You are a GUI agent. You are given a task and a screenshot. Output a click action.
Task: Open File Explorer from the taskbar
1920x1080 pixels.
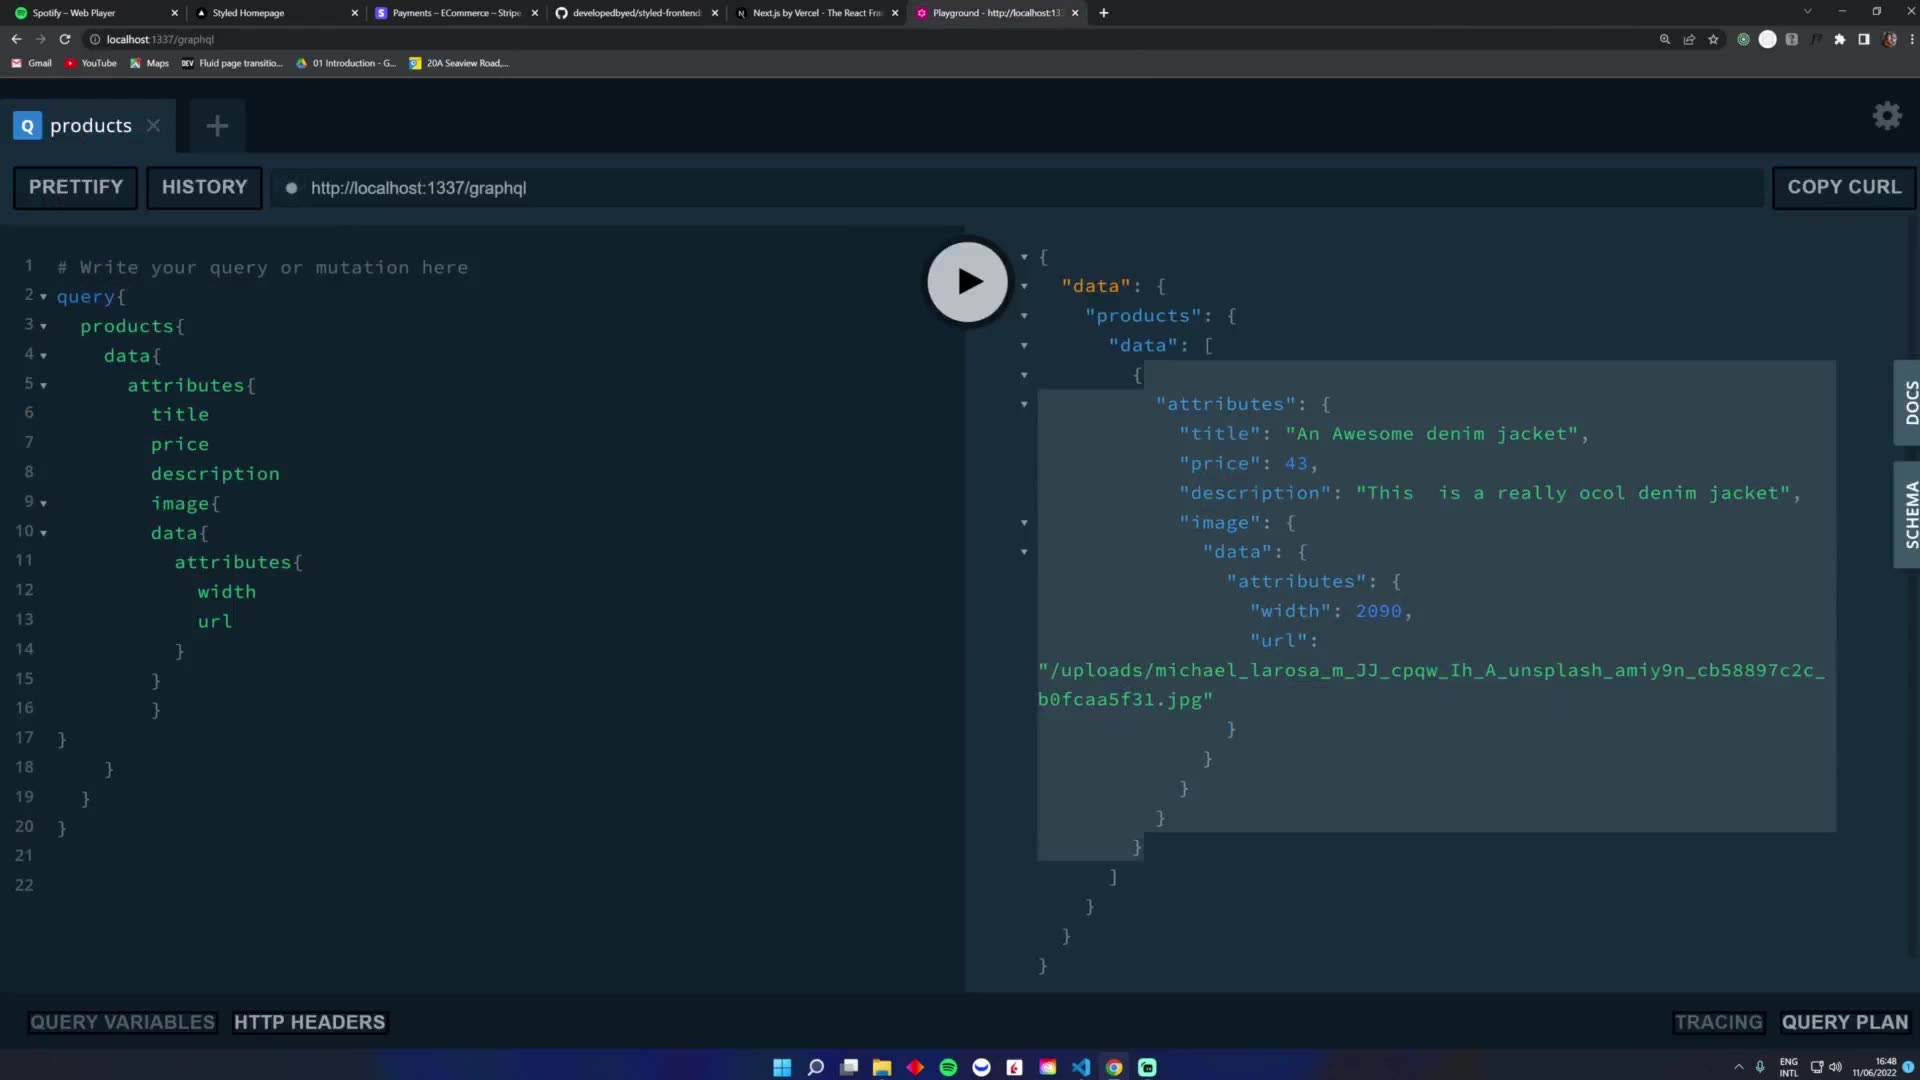point(882,1067)
